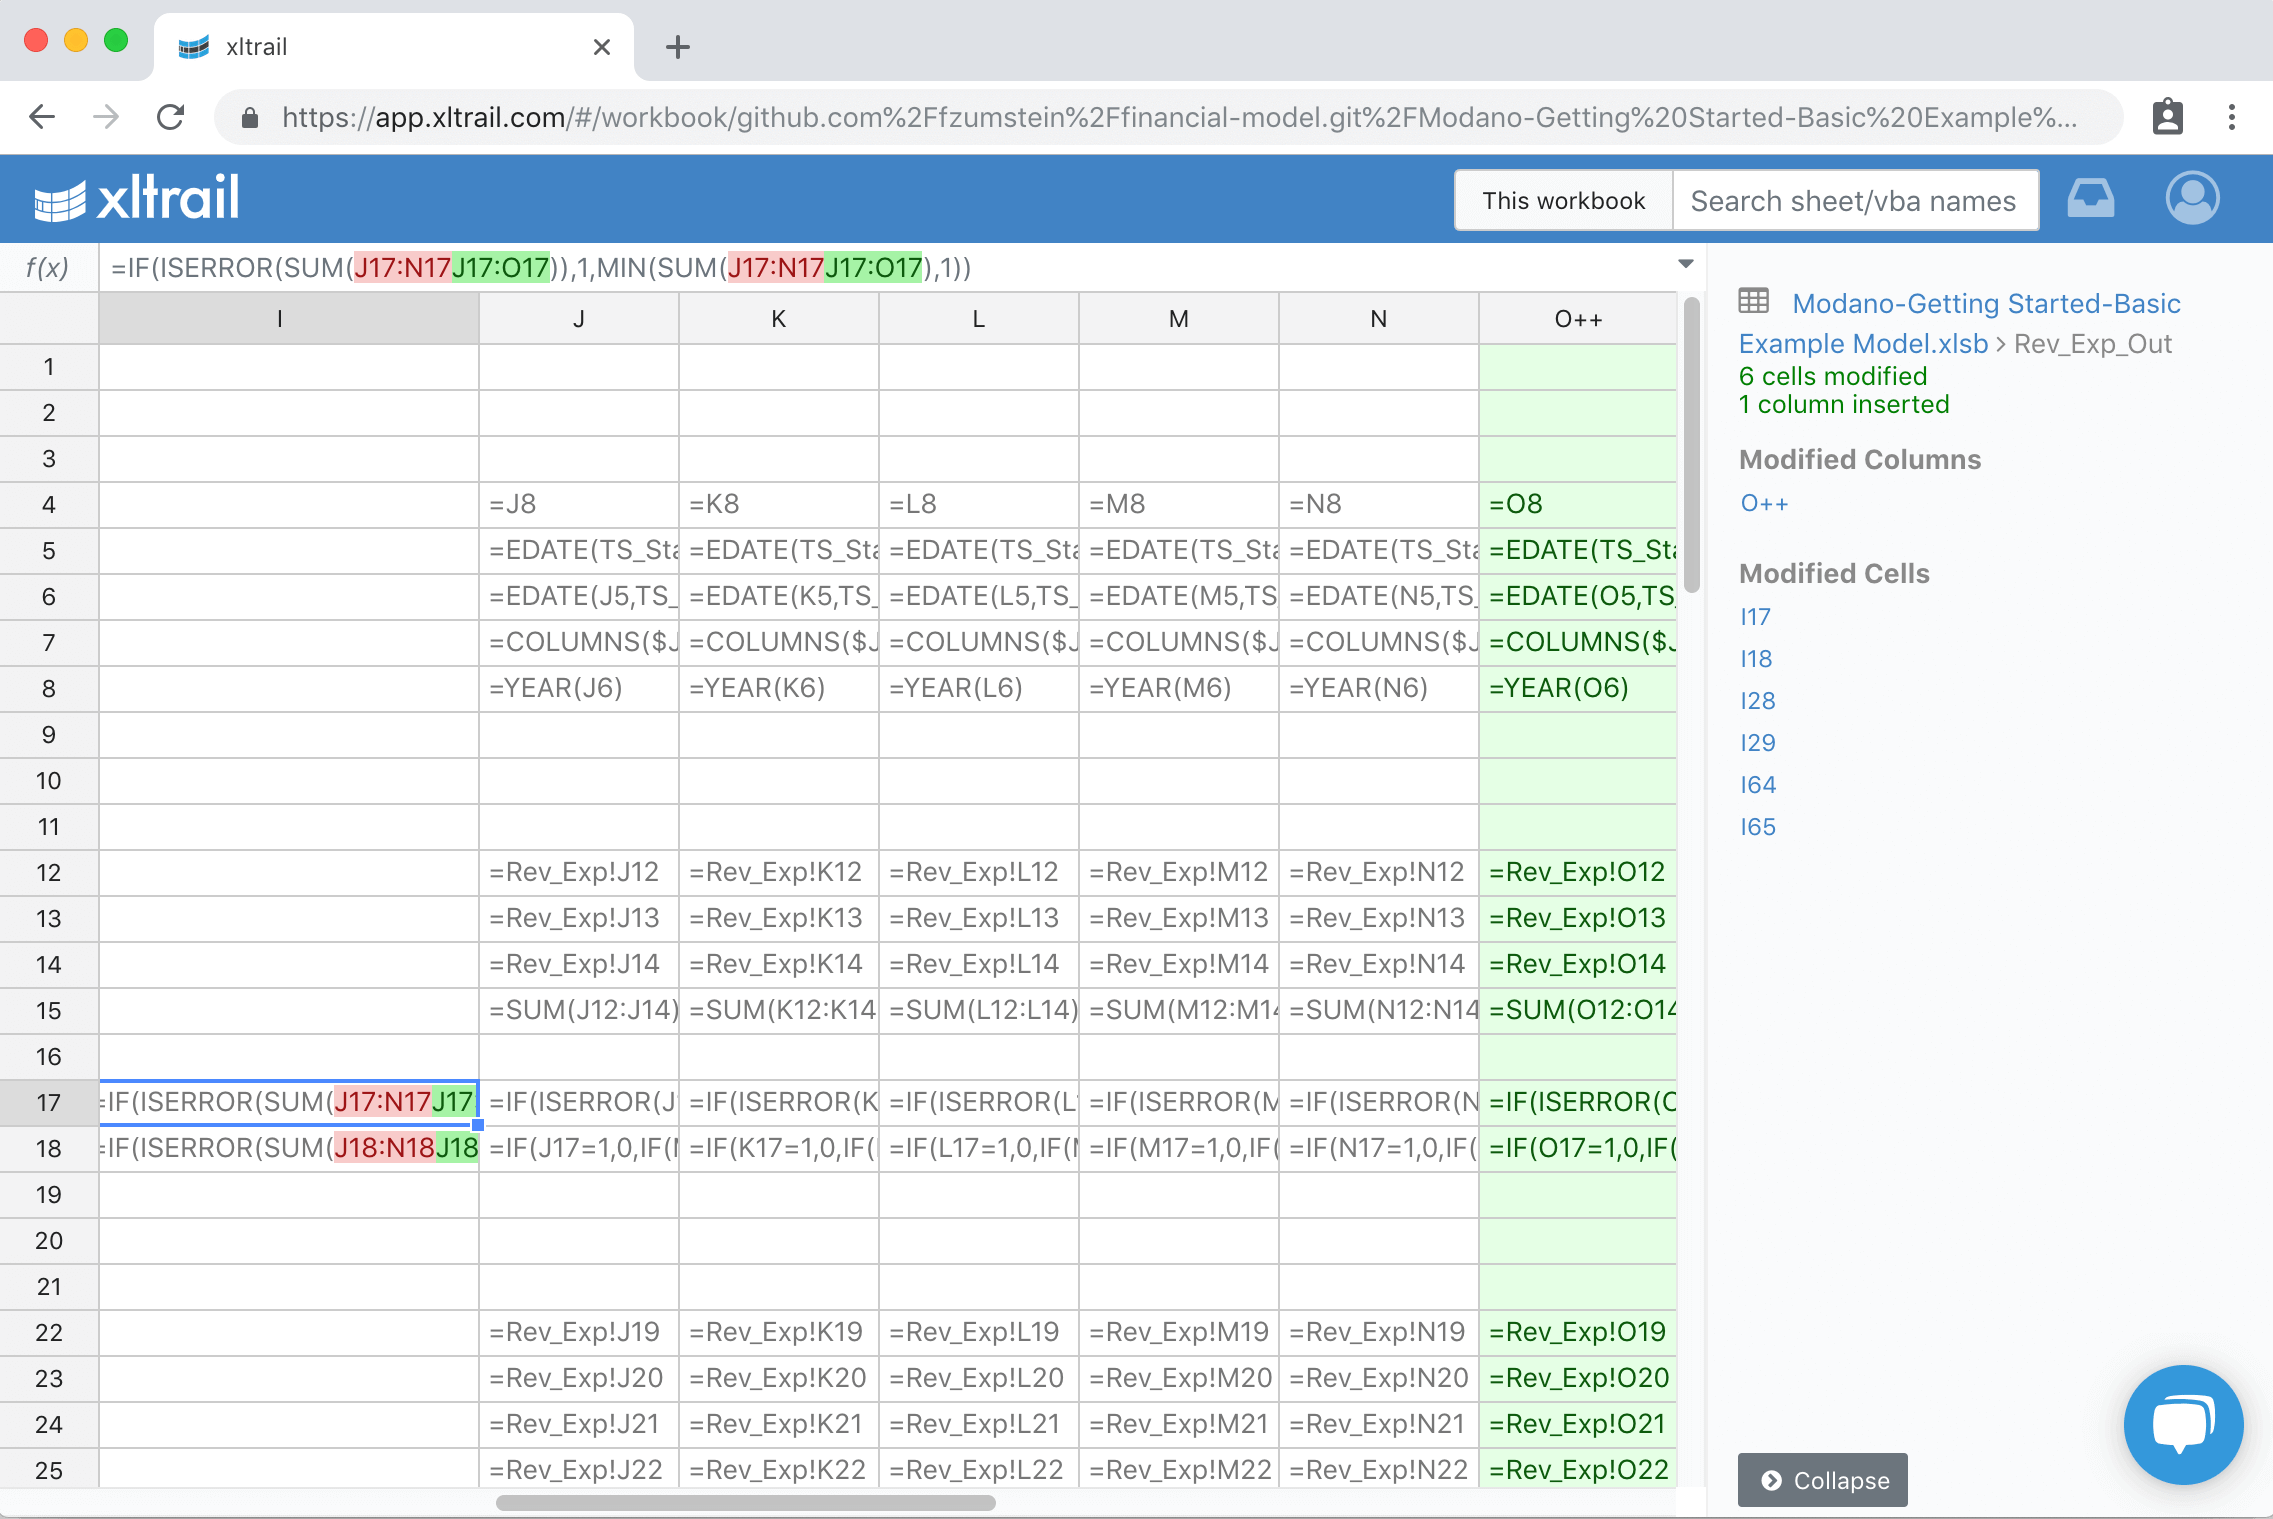Click the Search sheet/vba names field
This screenshot has height=1519, width=2273.
point(1853,201)
